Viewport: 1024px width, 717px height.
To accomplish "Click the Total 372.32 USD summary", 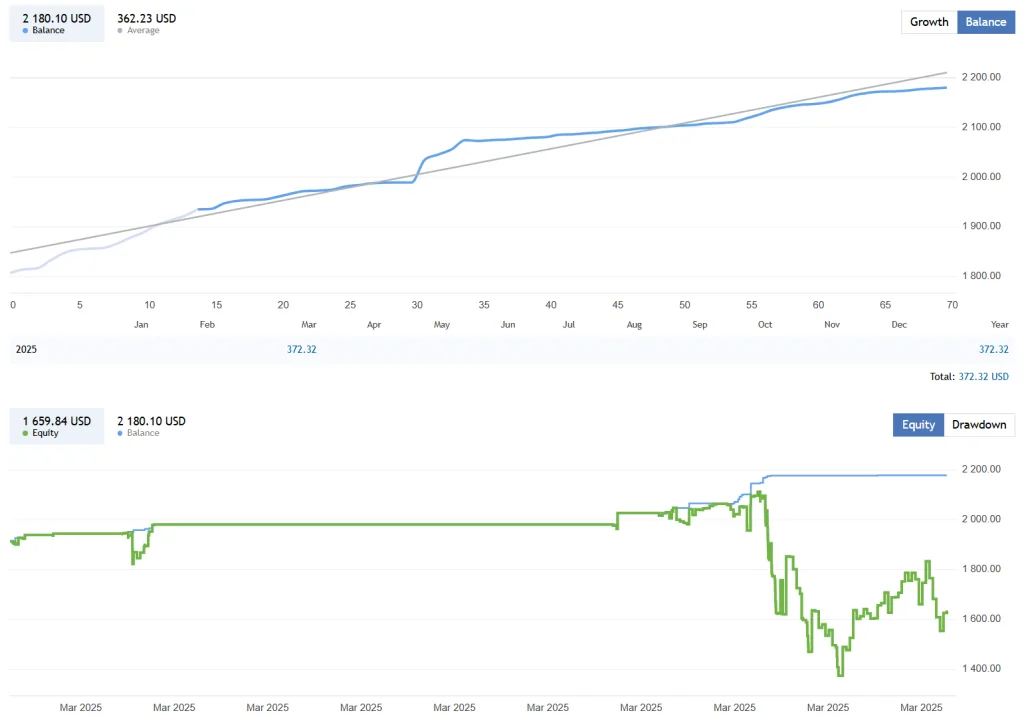I will coord(968,376).
